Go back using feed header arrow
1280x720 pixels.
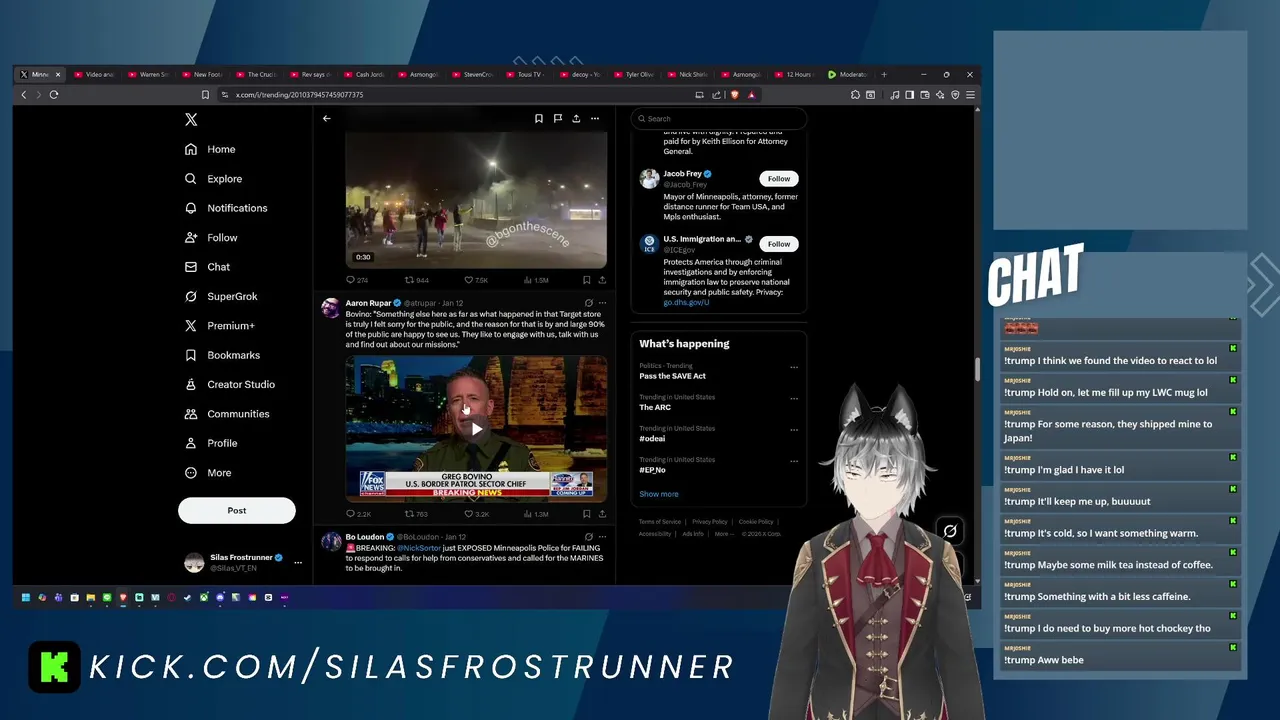tap(326, 118)
